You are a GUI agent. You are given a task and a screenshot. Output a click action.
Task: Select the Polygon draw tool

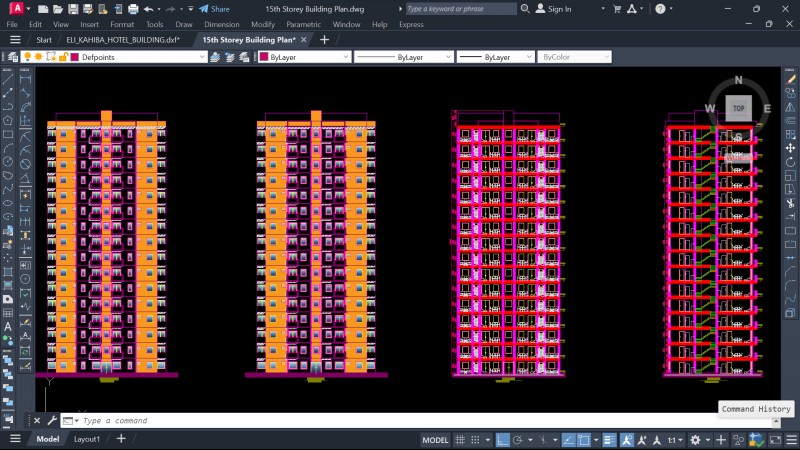click(x=8, y=120)
